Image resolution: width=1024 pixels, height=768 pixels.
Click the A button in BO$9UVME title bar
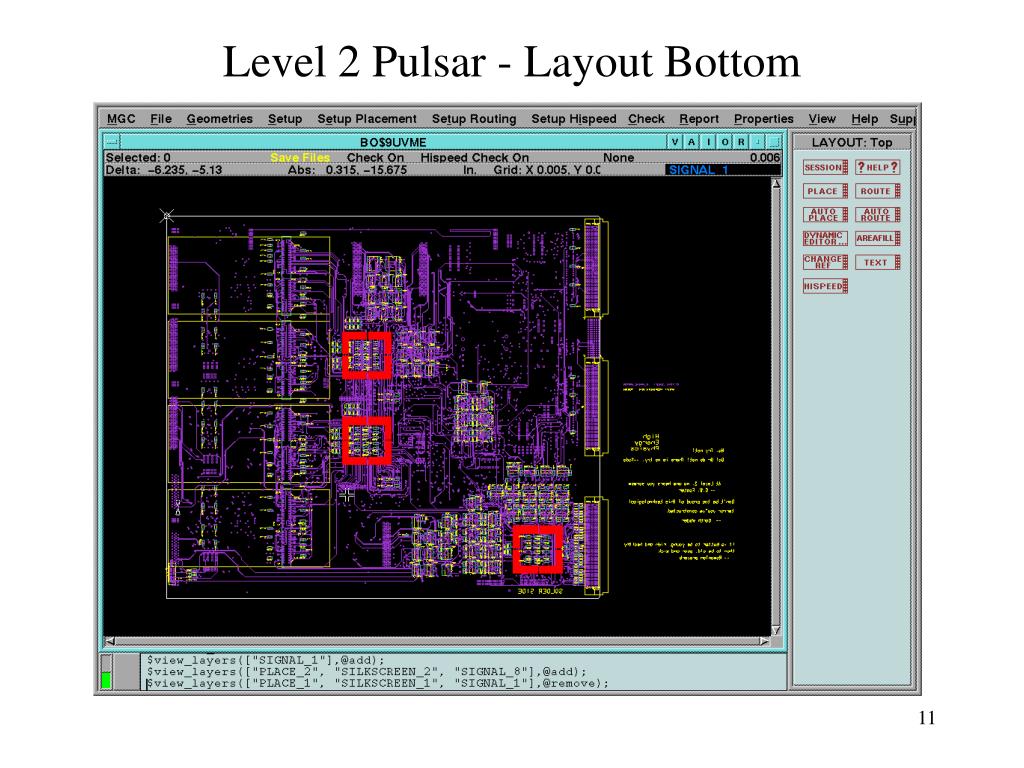coord(692,142)
